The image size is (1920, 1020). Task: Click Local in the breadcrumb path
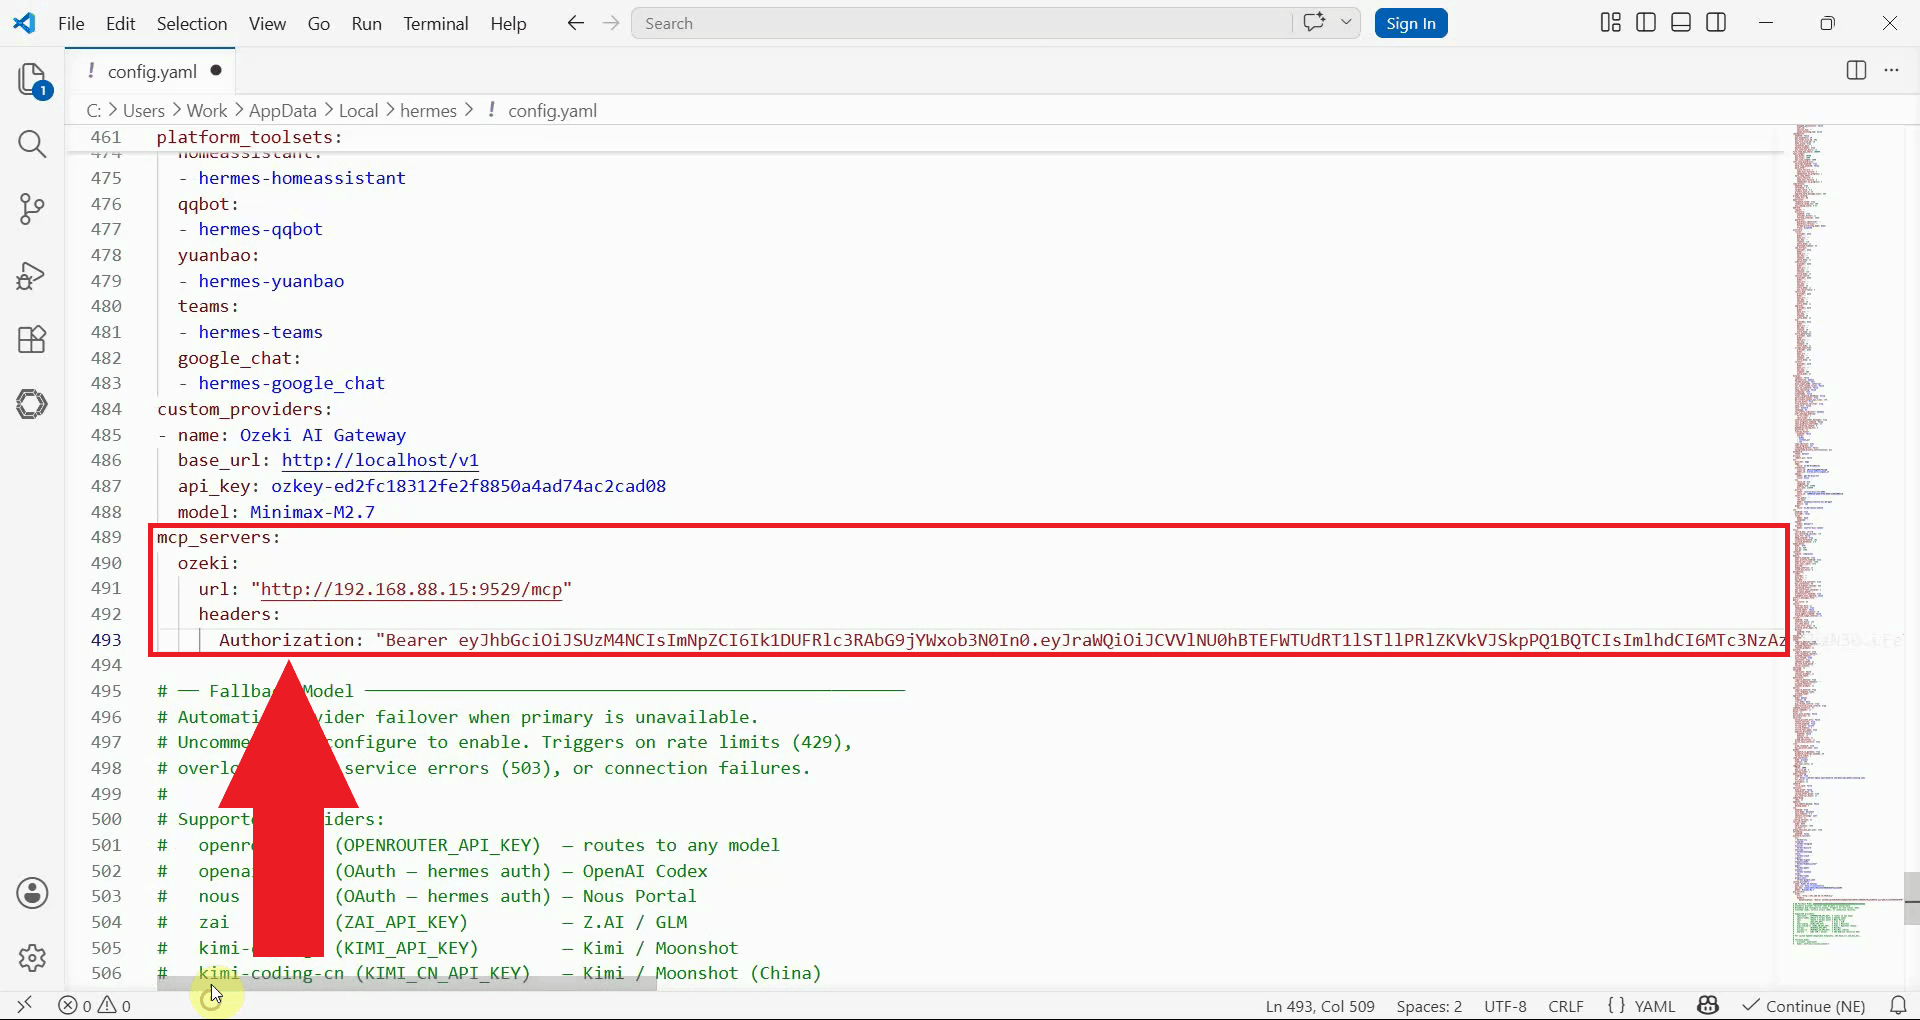[x=358, y=110]
